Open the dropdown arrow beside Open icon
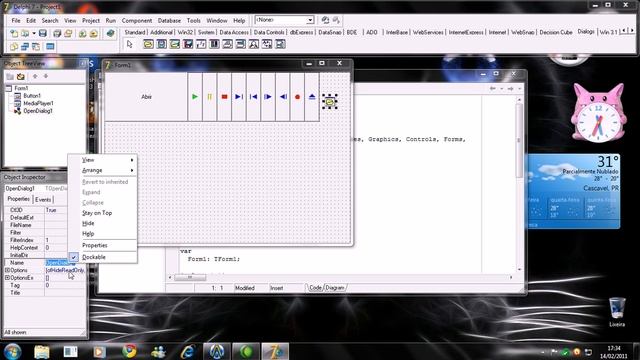 pyautogui.click(x=33, y=33)
